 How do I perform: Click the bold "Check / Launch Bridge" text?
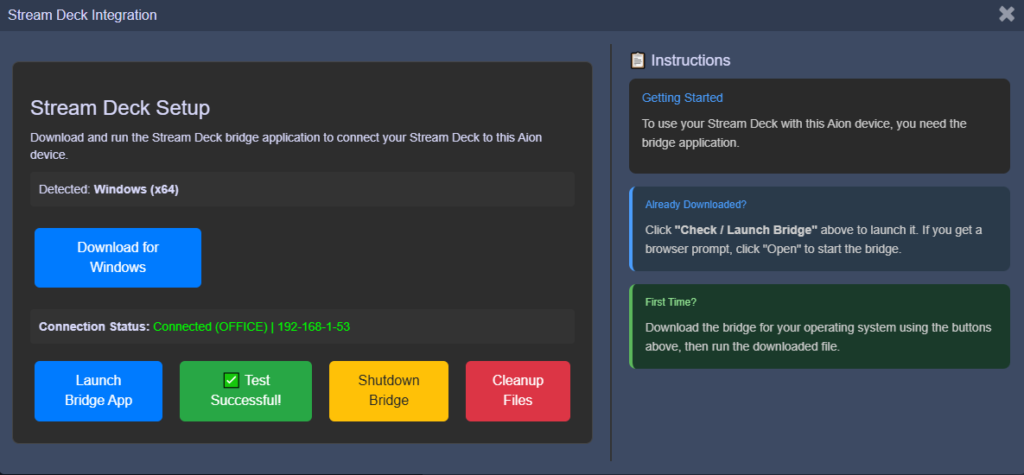pyautogui.click(x=746, y=229)
